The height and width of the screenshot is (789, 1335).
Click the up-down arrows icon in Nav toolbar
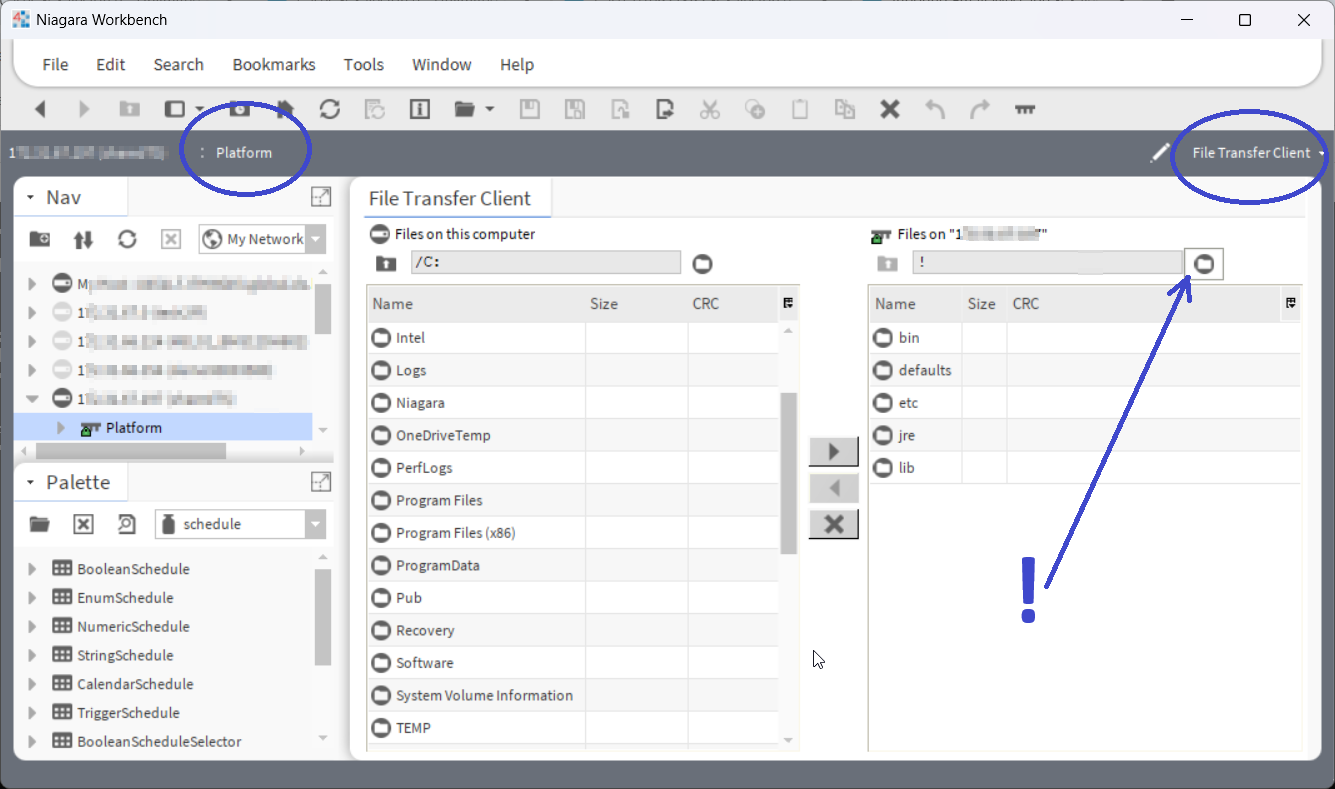tap(83, 239)
